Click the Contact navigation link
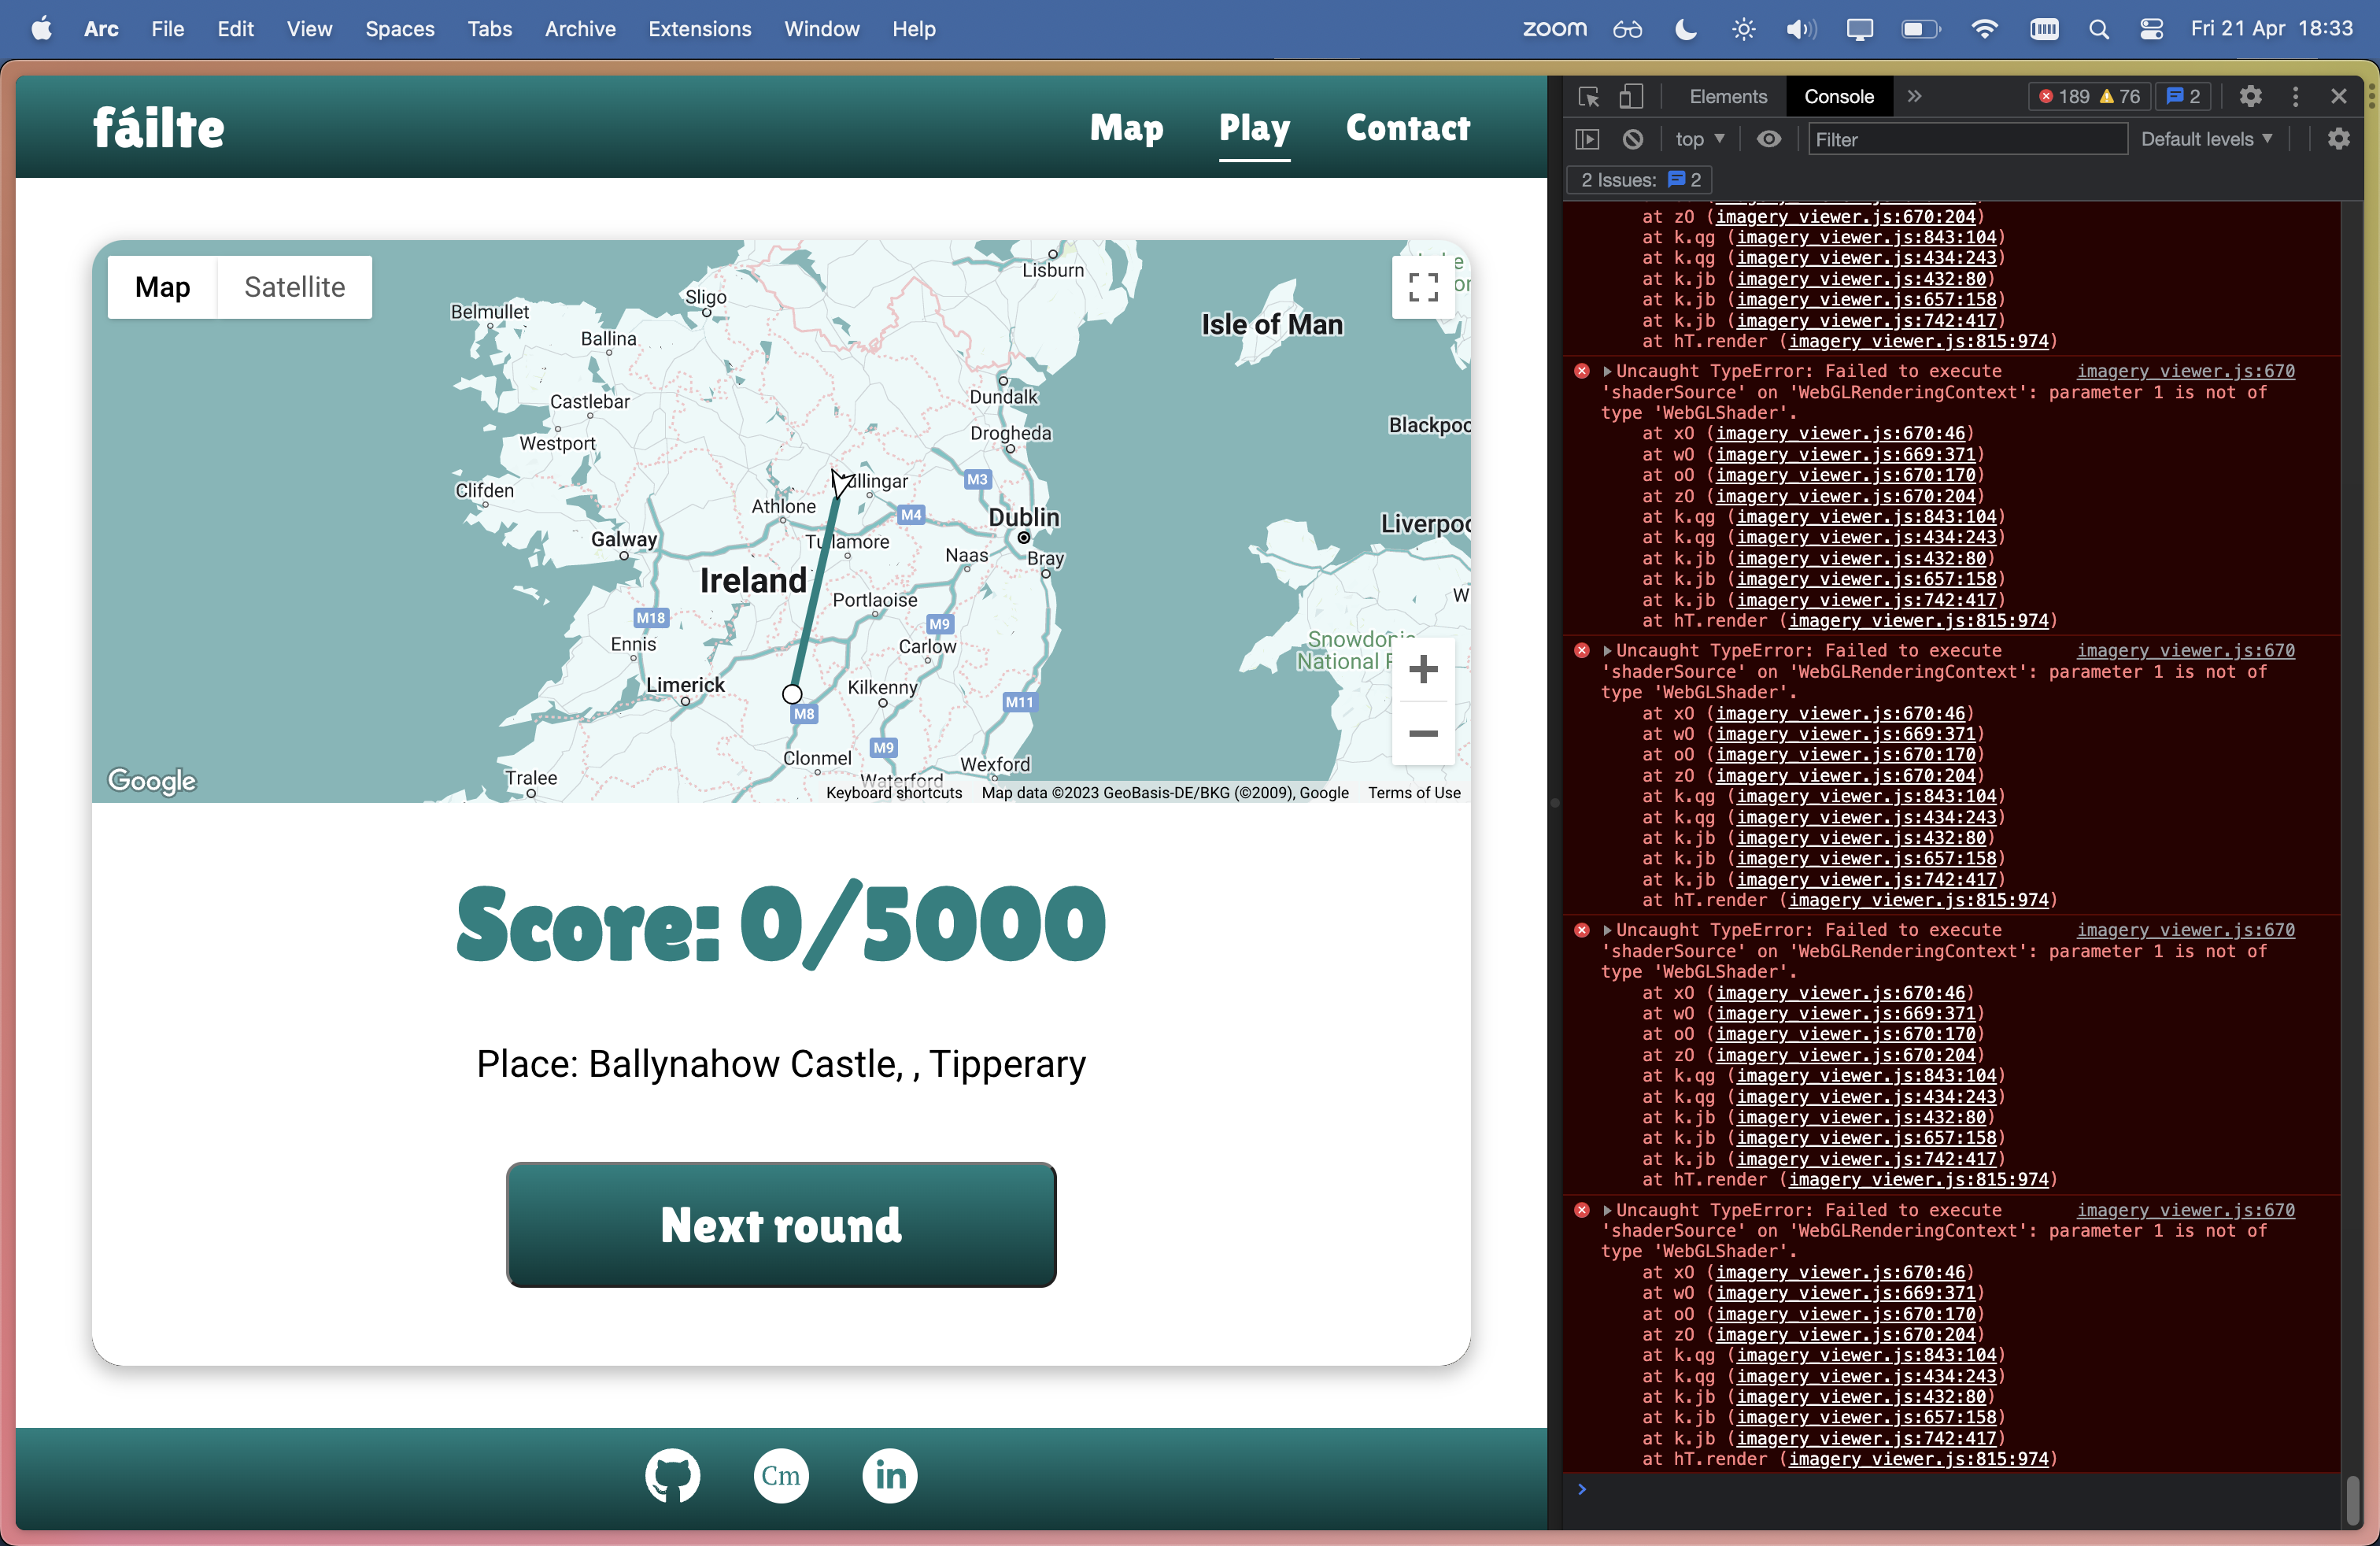The image size is (2380, 1546). (1409, 125)
